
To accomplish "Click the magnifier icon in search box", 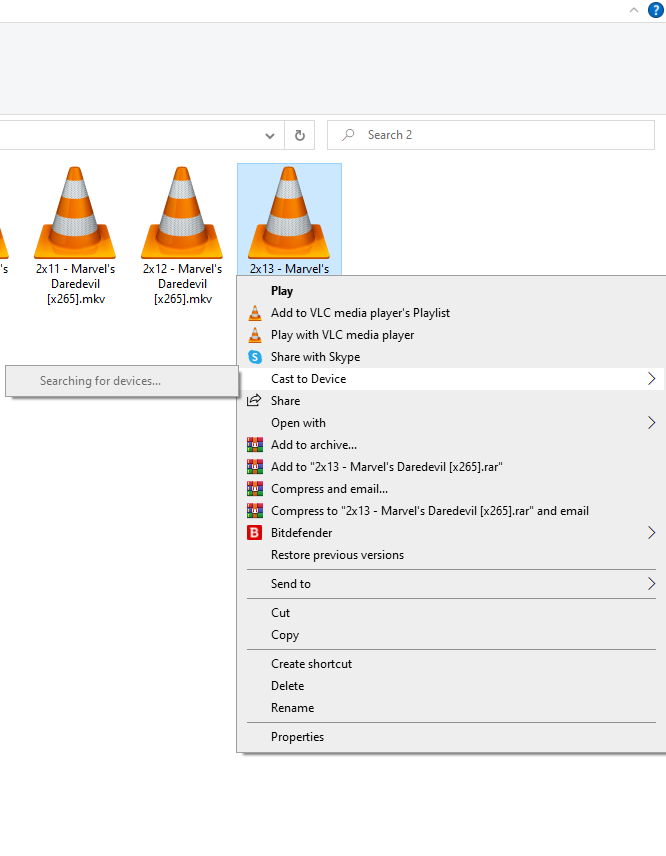I will pos(348,135).
